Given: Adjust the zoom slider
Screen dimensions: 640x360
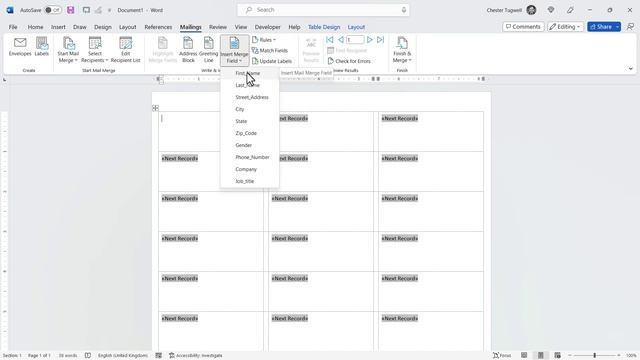Looking at the screenshot, I should [595, 356].
